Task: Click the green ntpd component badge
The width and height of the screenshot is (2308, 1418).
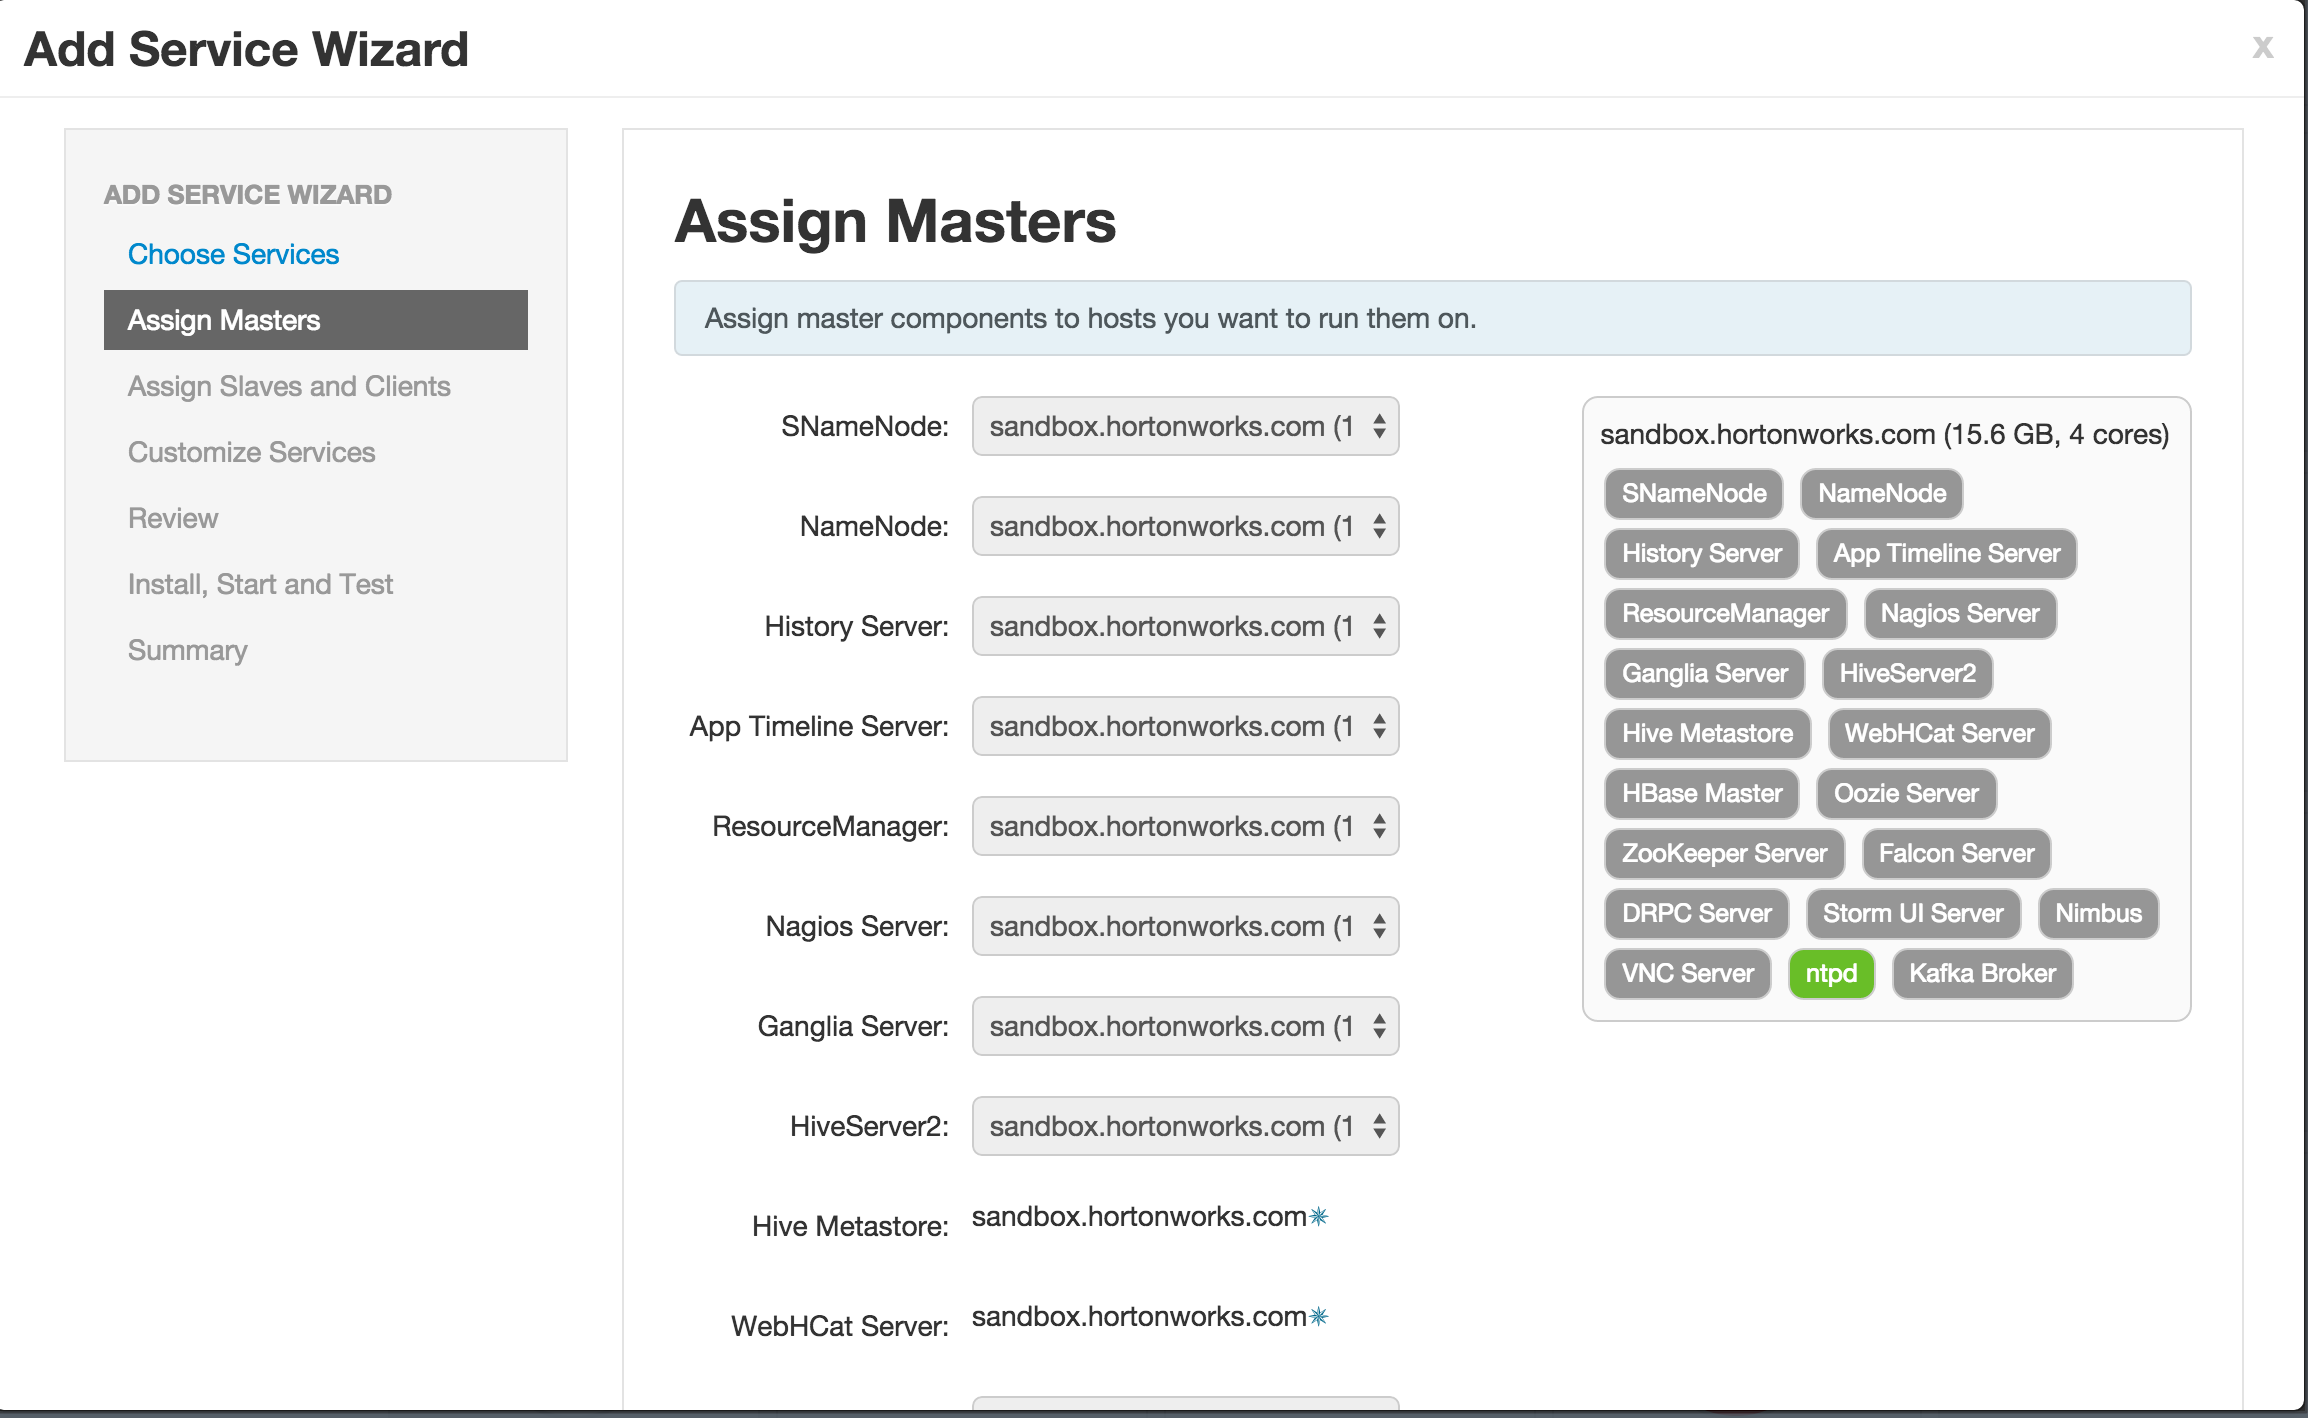Action: tap(1830, 973)
